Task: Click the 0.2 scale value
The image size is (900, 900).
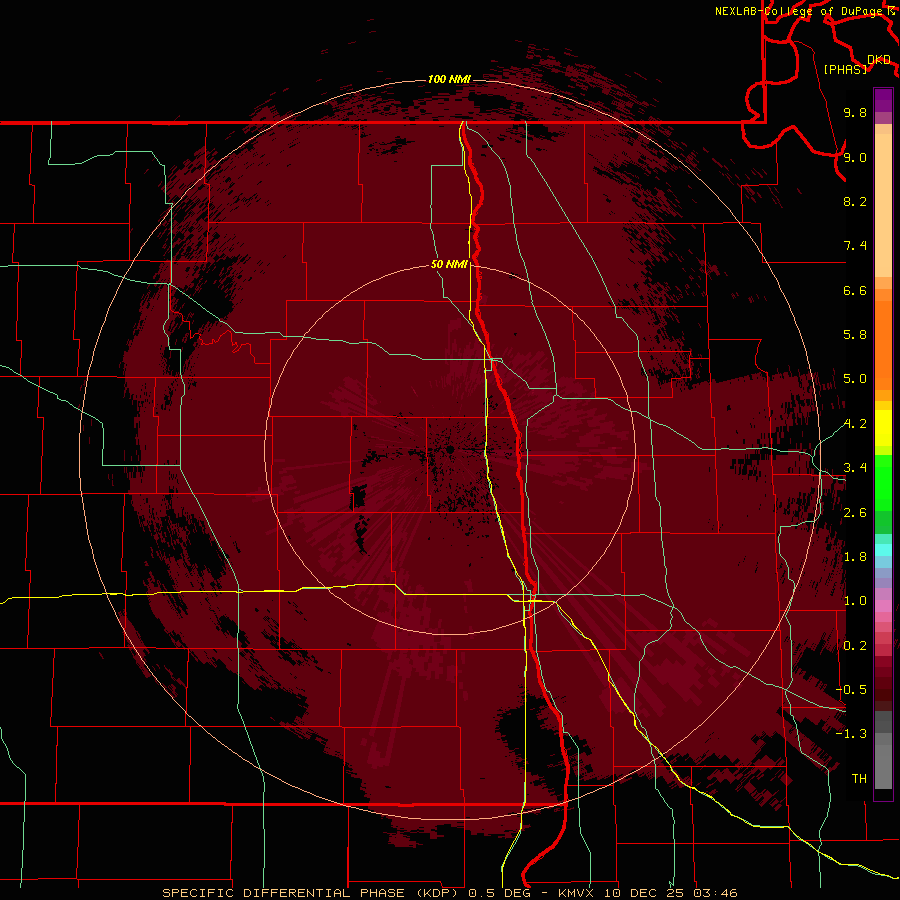Action: [x=855, y=646]
